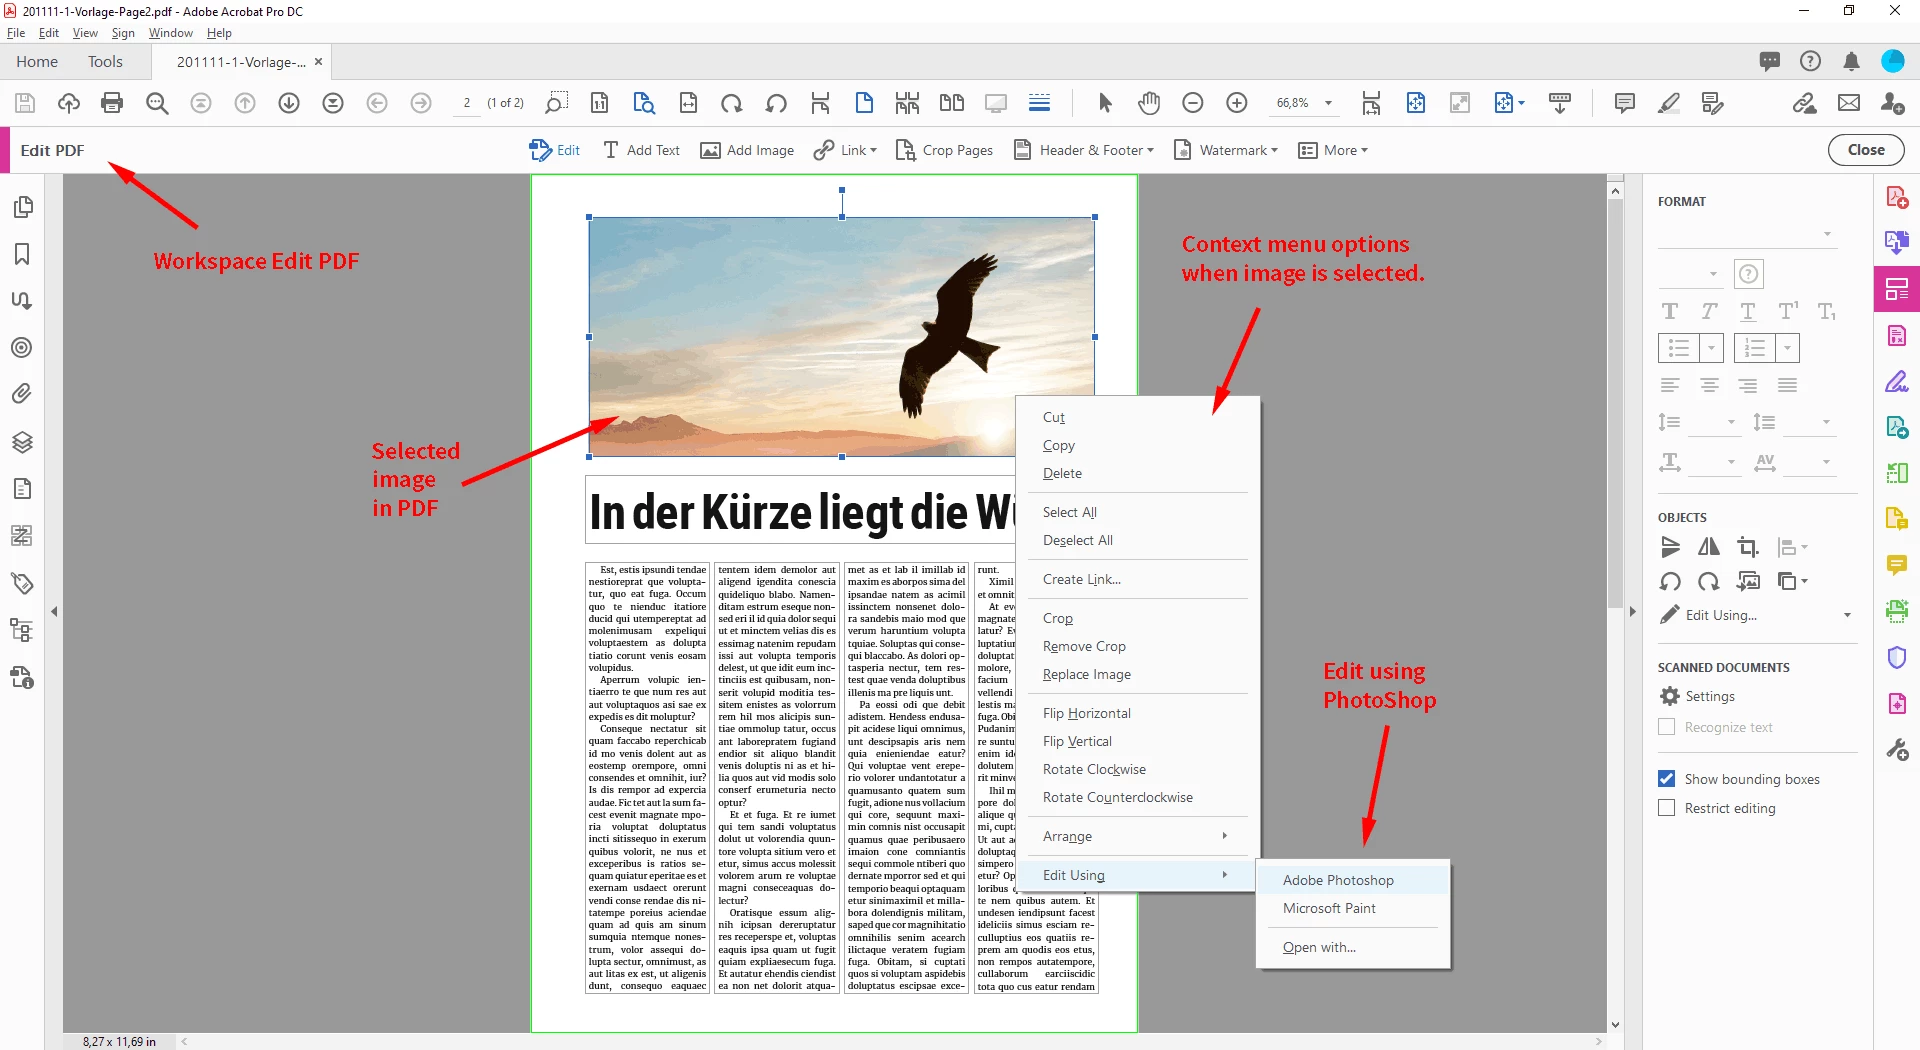Click the top-center image resize handle

(x=842, y=217)
